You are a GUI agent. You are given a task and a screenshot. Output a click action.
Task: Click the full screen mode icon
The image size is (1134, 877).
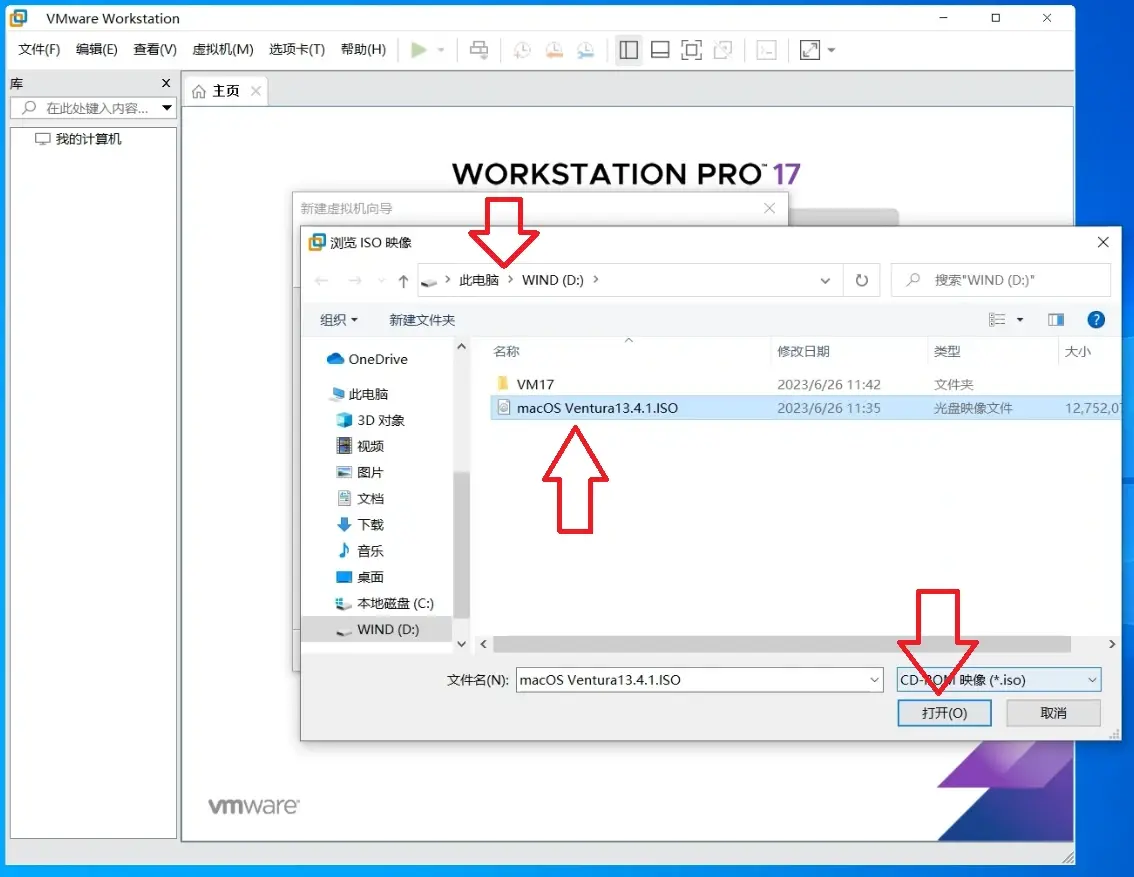point(691,50)
